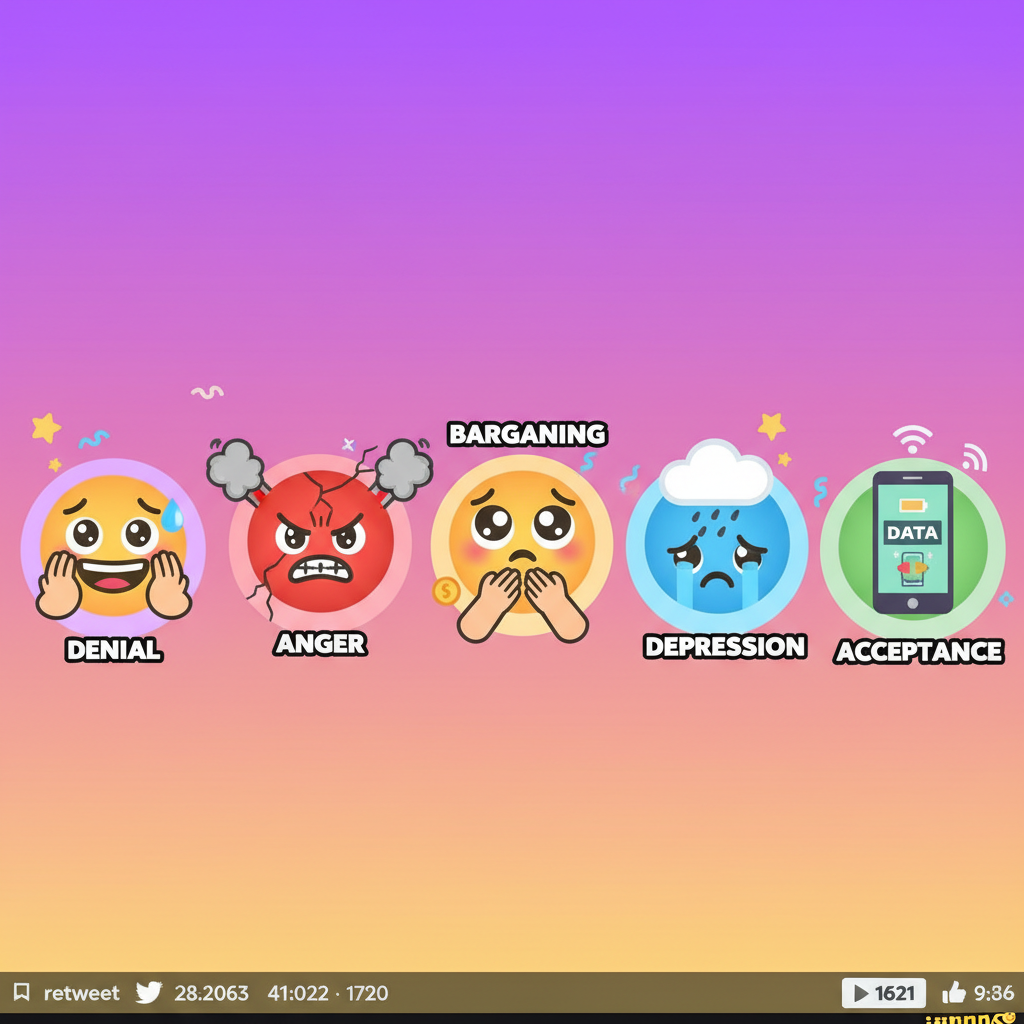Click the 28.2063 count beside Twitter bird
Viewport: 1024px width, 1024px height.
coord(211,993)
